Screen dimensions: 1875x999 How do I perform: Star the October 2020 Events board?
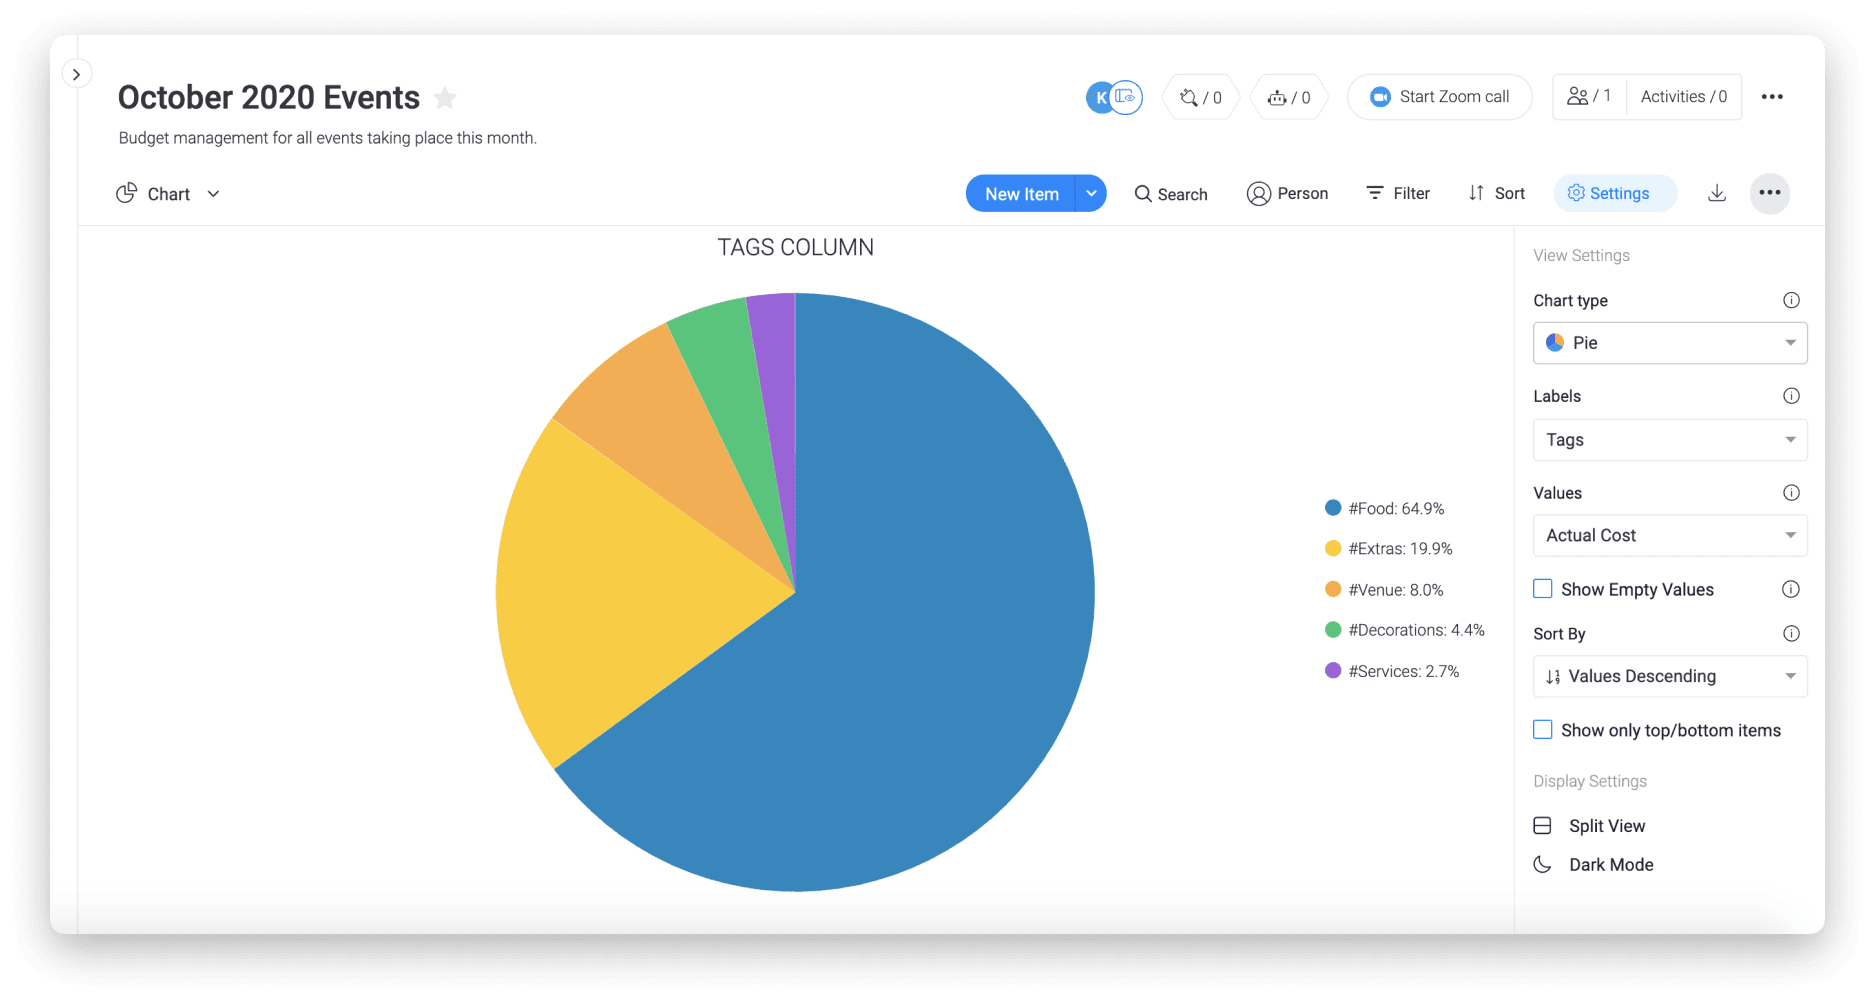pos(444,97)
